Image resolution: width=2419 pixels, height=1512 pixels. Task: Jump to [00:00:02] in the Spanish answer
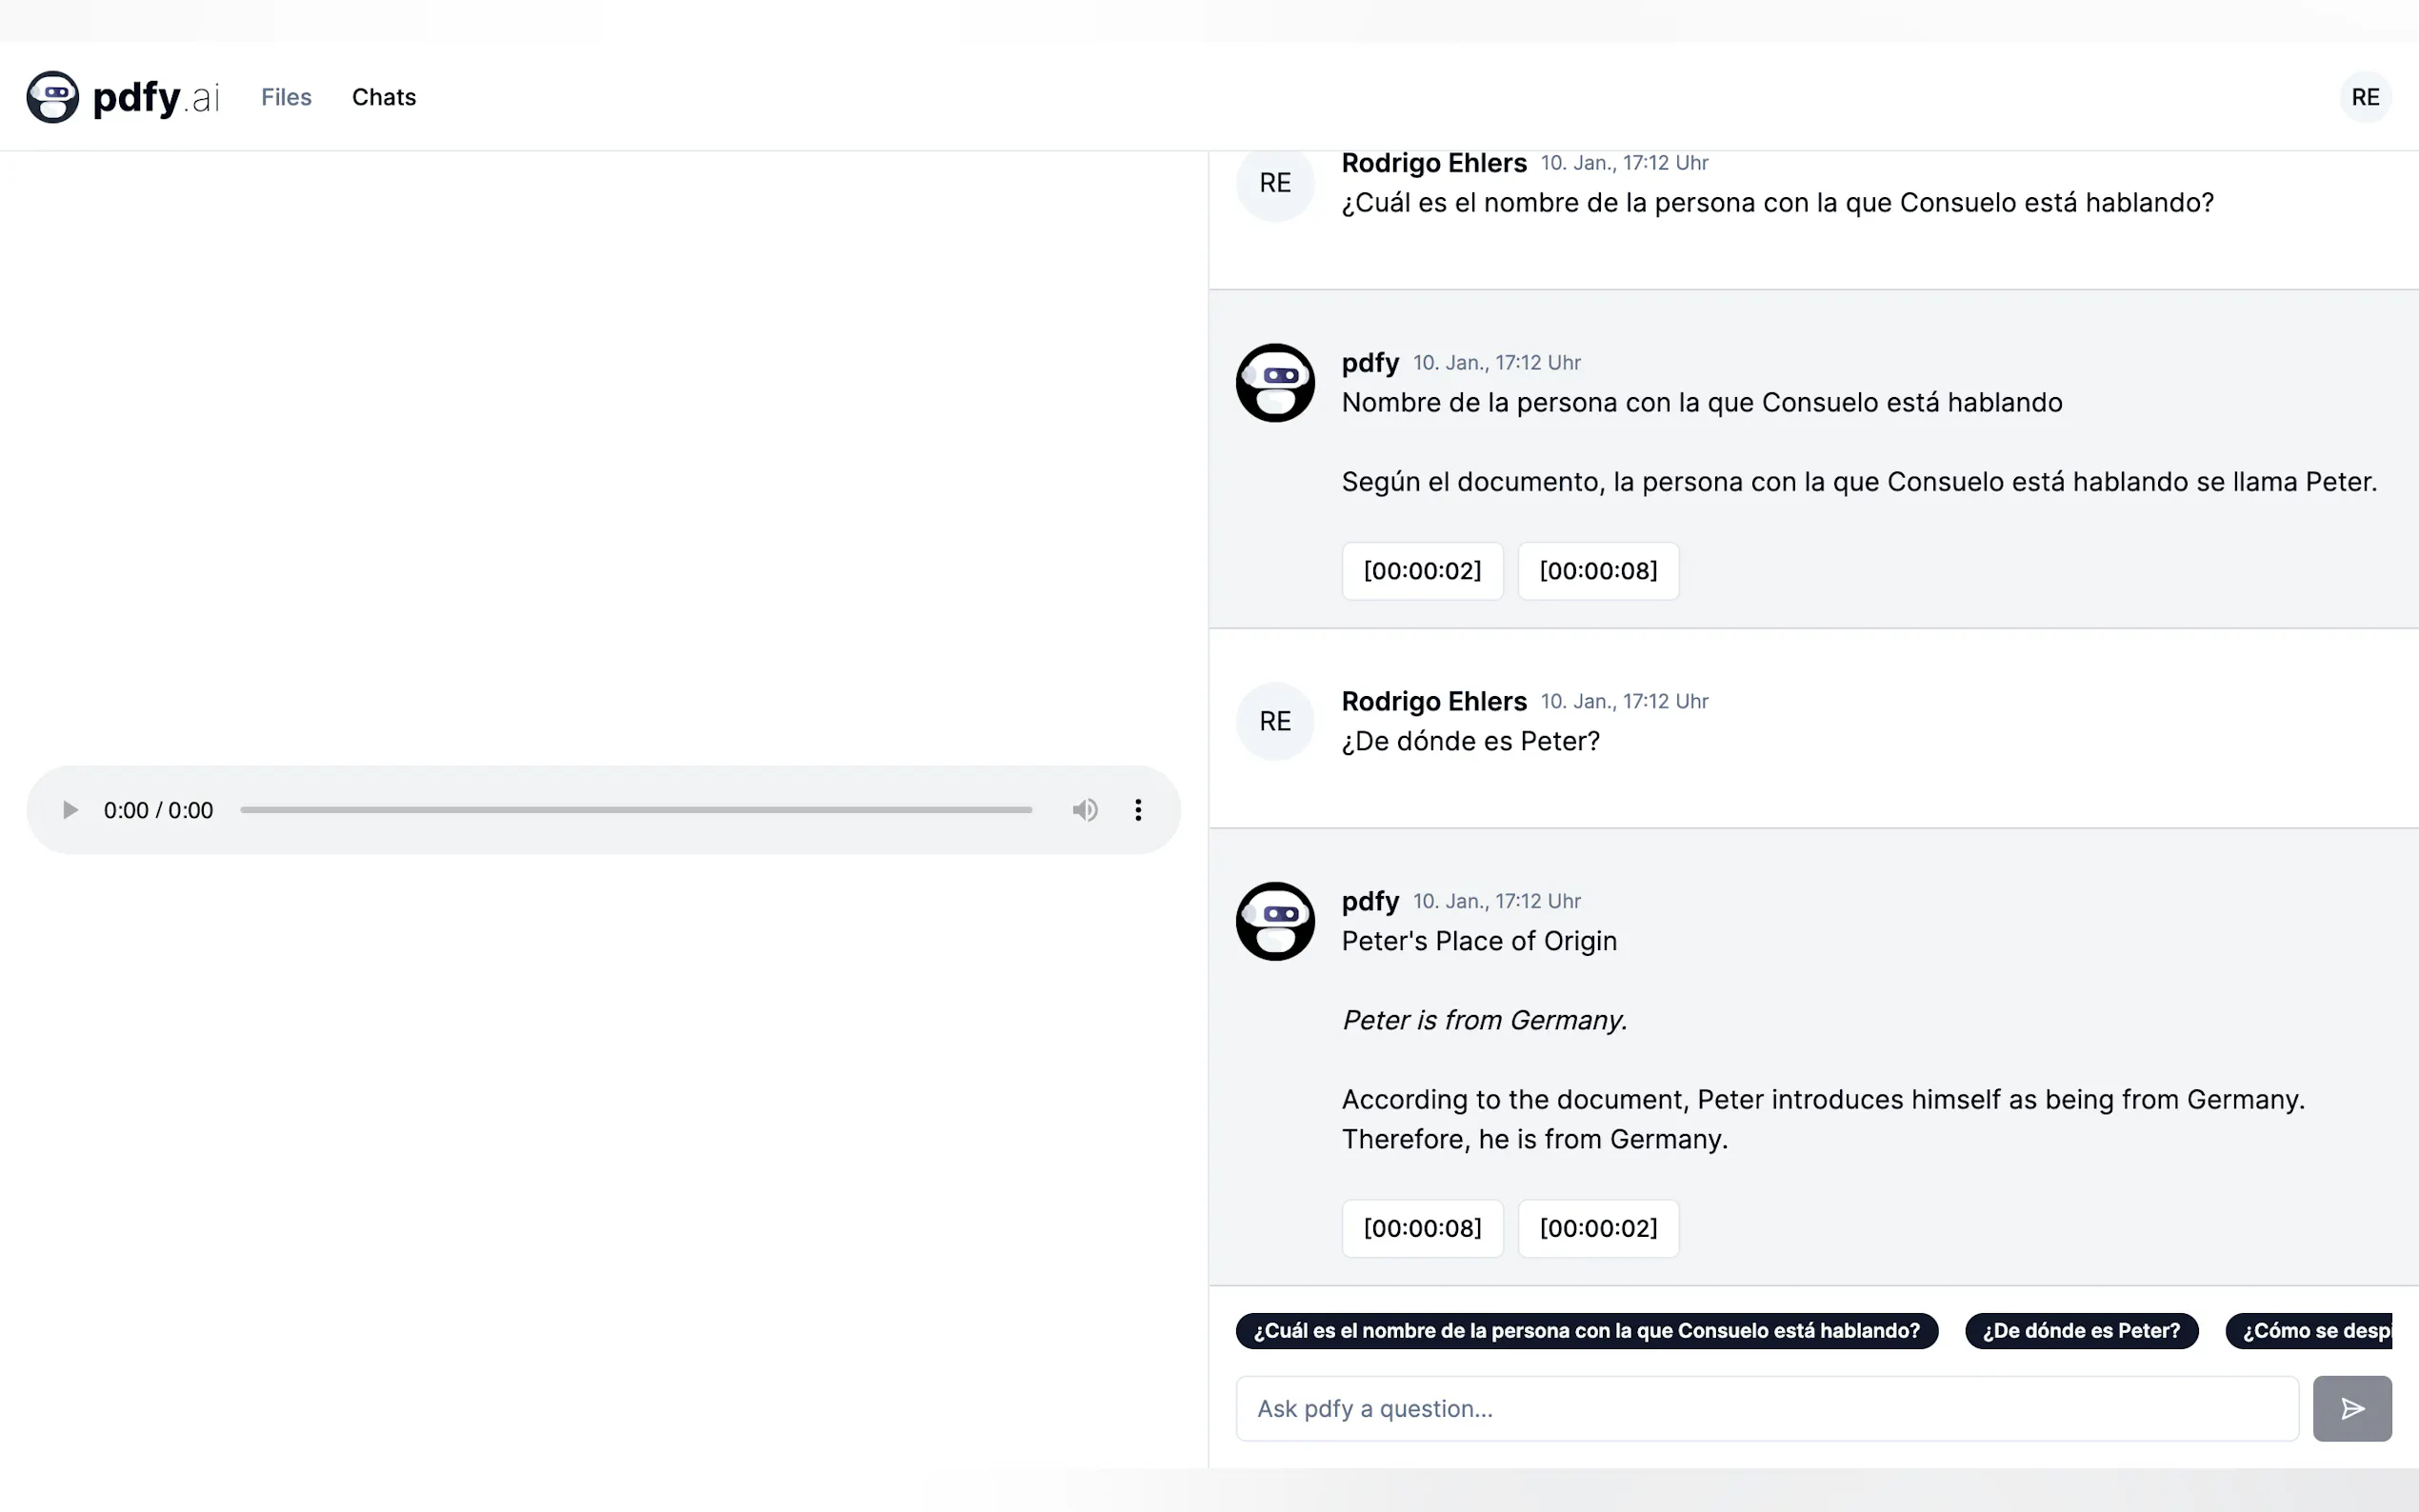1422,571
